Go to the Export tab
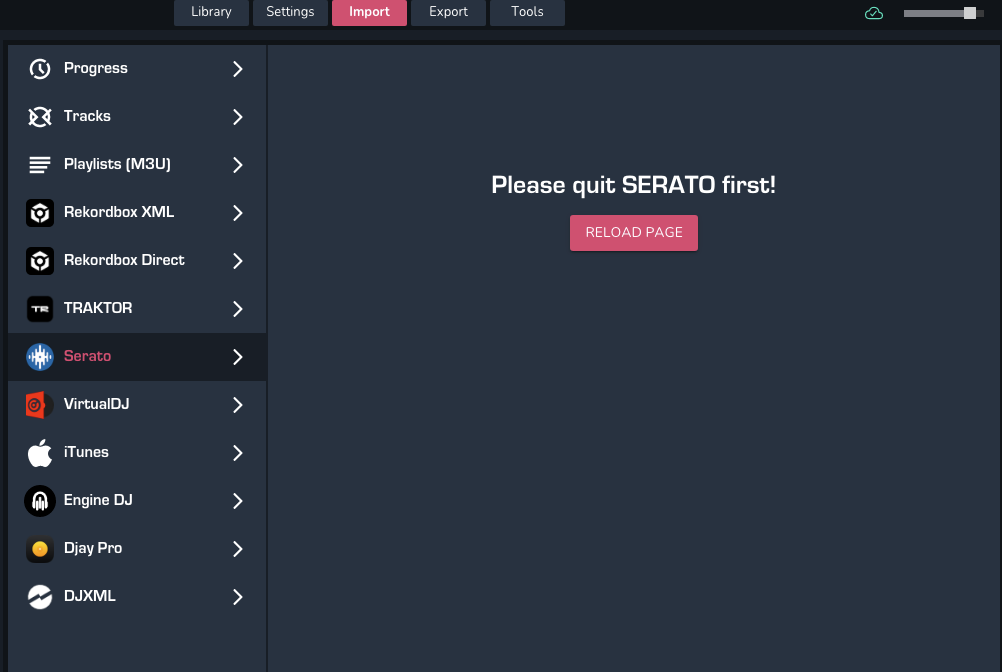 point(448,12)
